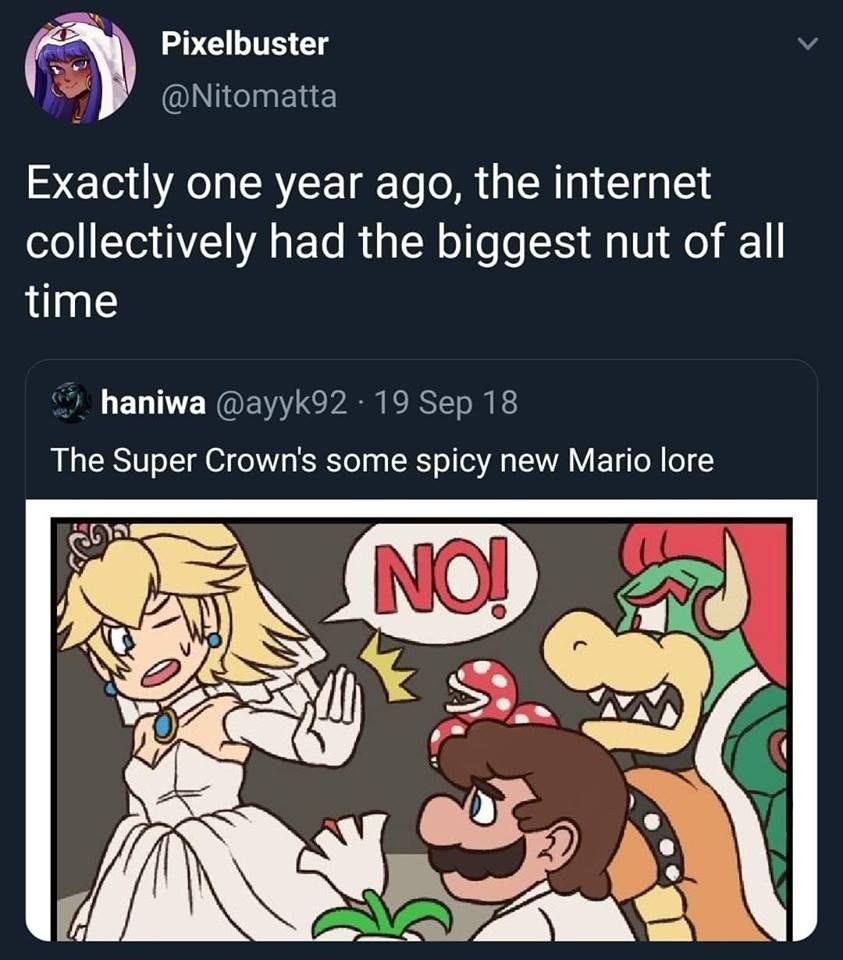Screen dimensions: 843x960
Task: Open haniwa's small avatar icon
Action: tap(72, 402)
